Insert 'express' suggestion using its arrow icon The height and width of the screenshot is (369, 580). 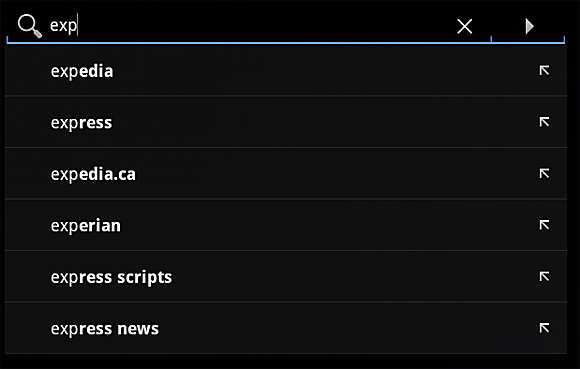click(x=544, y=122)
